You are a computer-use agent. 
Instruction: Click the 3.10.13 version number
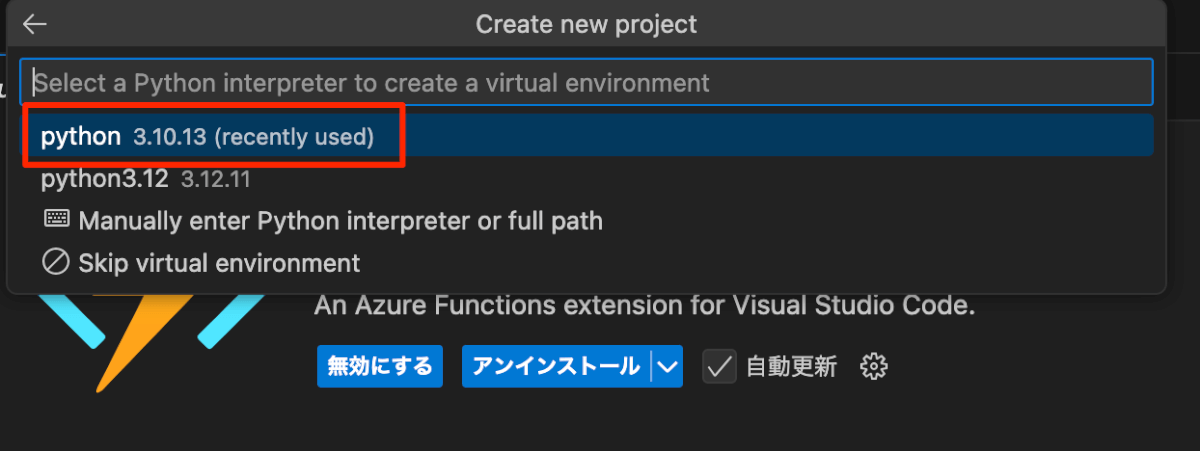click(169, 137)
